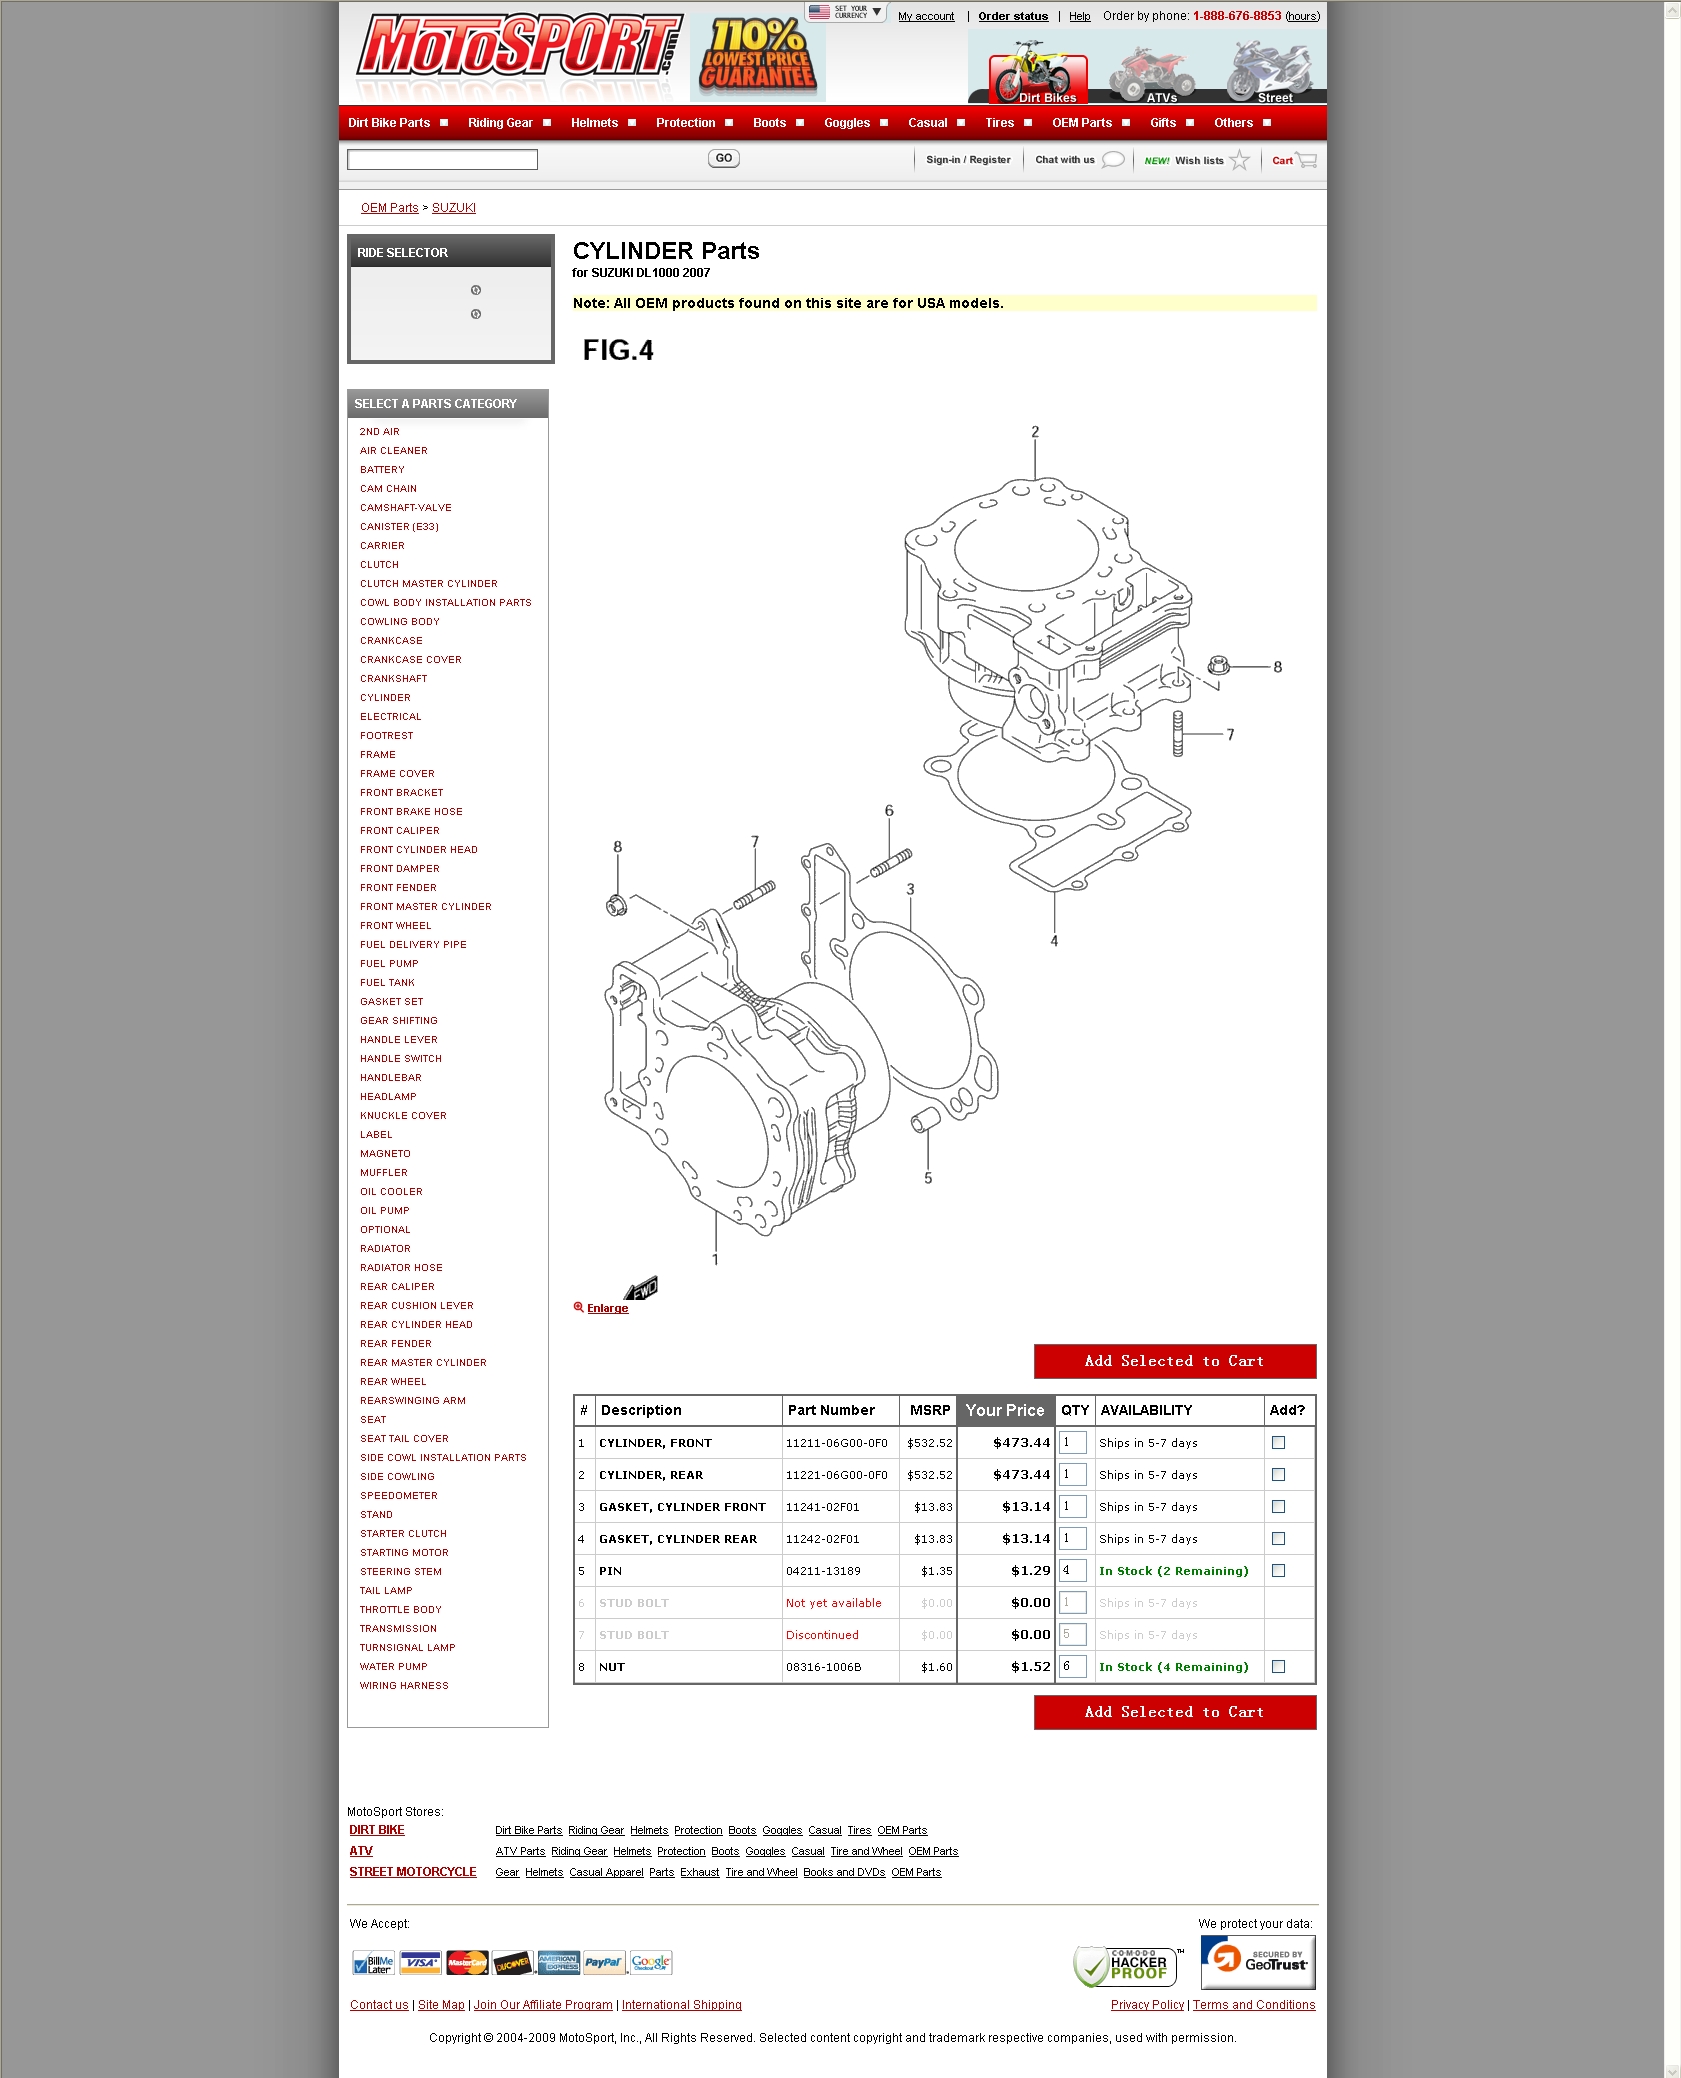Click quantity field for NUT row

tap(1073, 1666)
